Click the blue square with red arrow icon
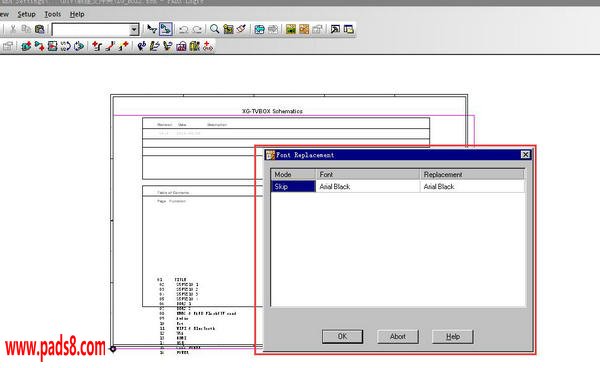The width and height of the screenshot is (600, 368). (x=52, y=46)
